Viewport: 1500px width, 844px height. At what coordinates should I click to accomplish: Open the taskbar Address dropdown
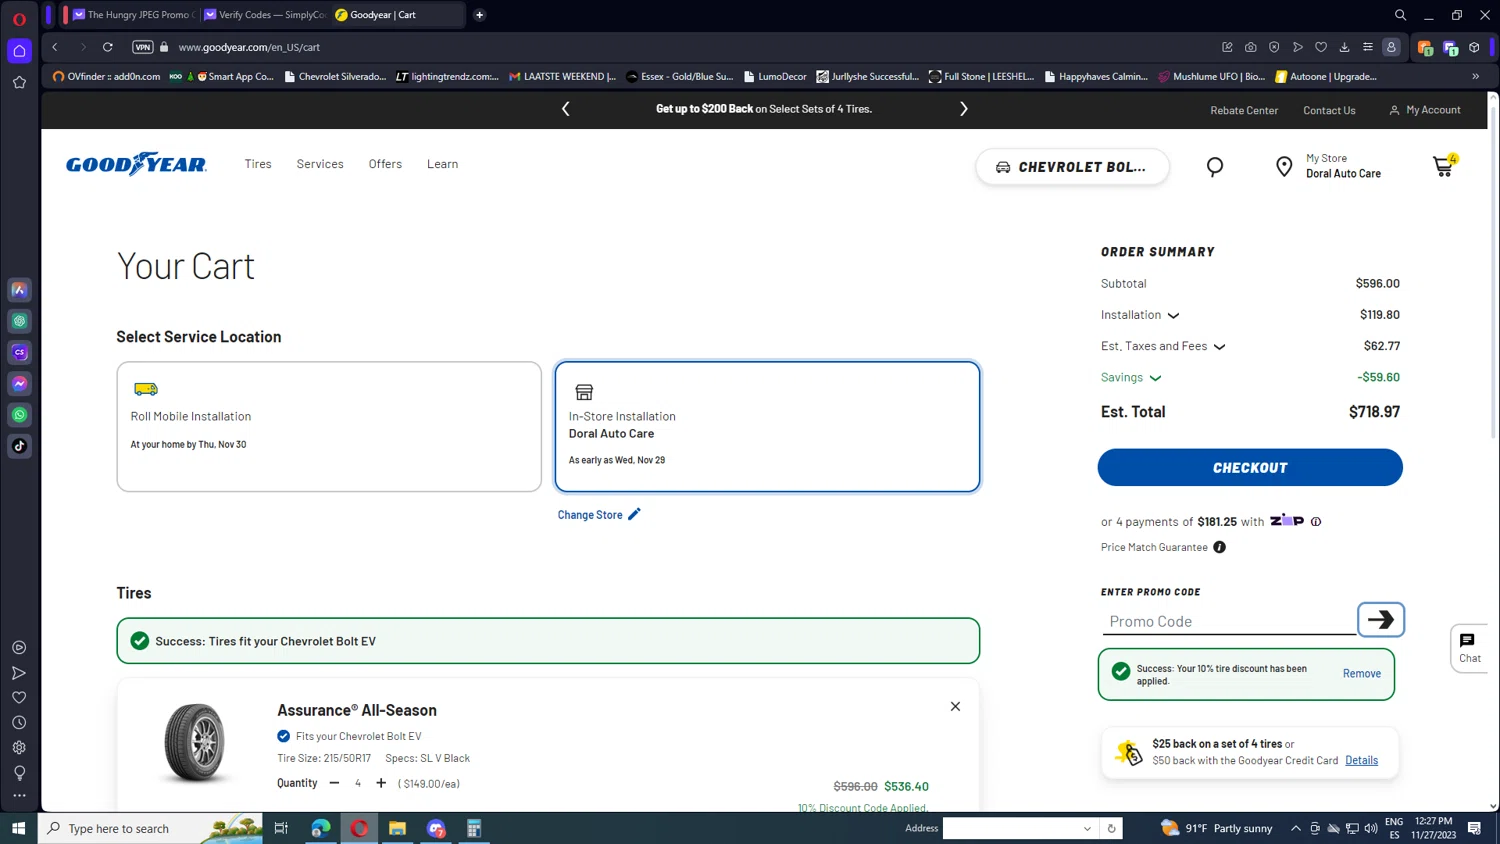pos(1087,828)
